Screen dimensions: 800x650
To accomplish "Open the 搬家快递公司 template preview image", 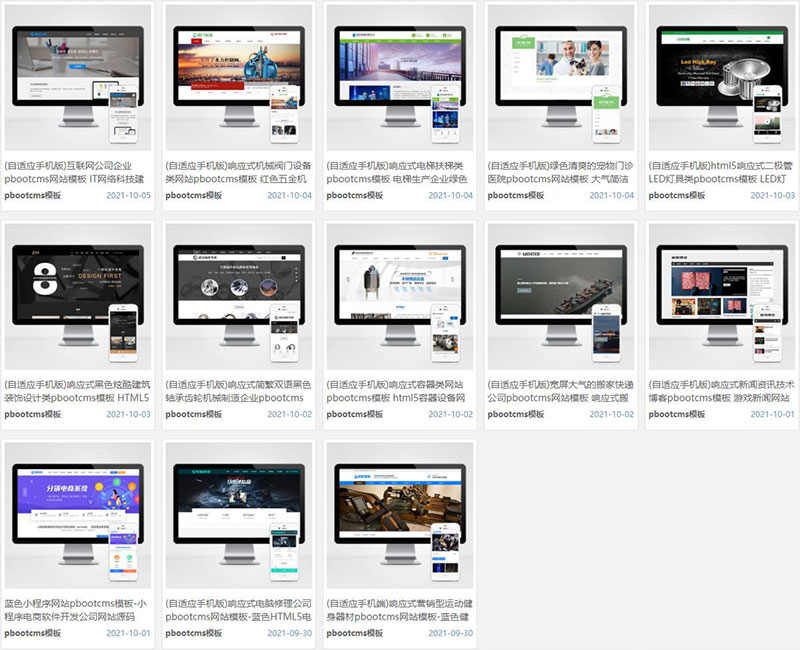I will point(560,296).
